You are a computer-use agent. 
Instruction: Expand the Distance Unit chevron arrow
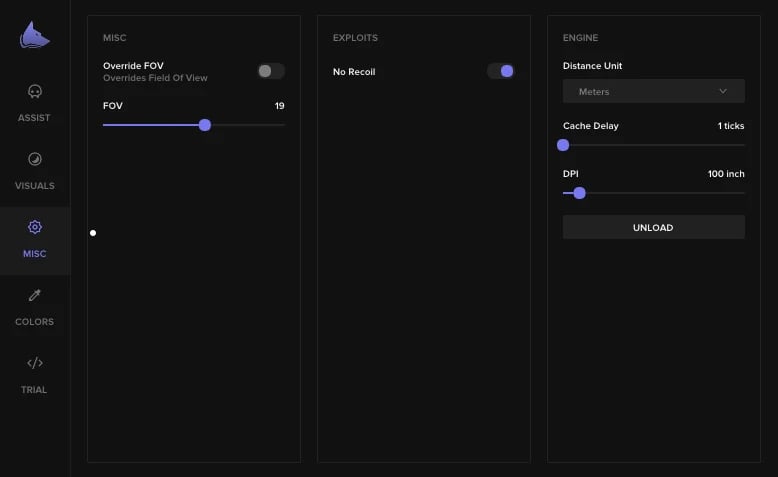pos(723,91)
